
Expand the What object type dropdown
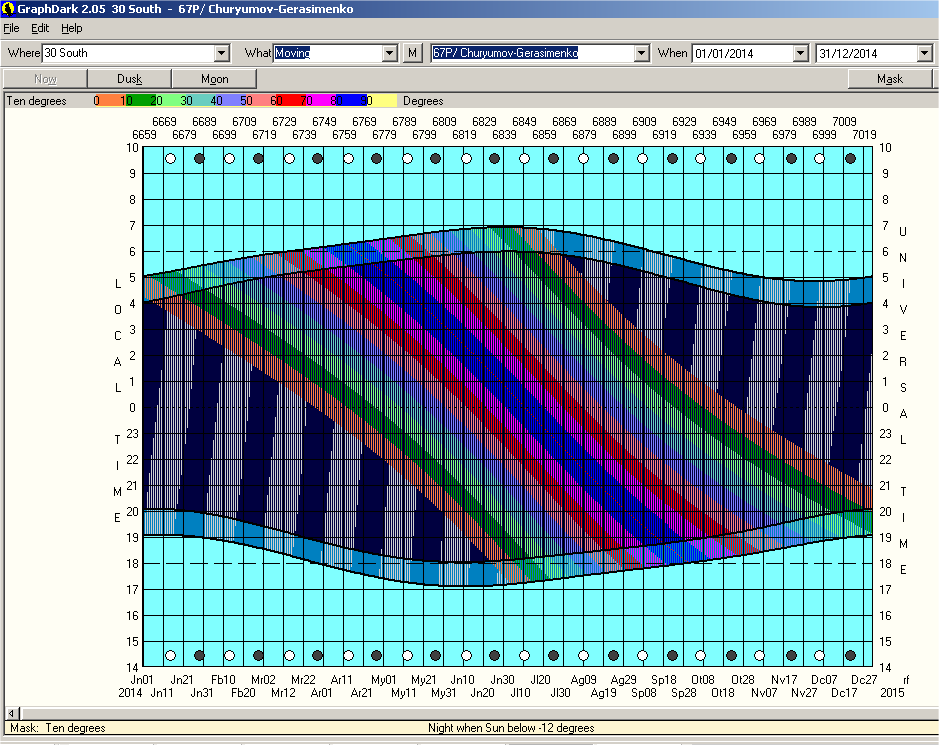point(389,53)
